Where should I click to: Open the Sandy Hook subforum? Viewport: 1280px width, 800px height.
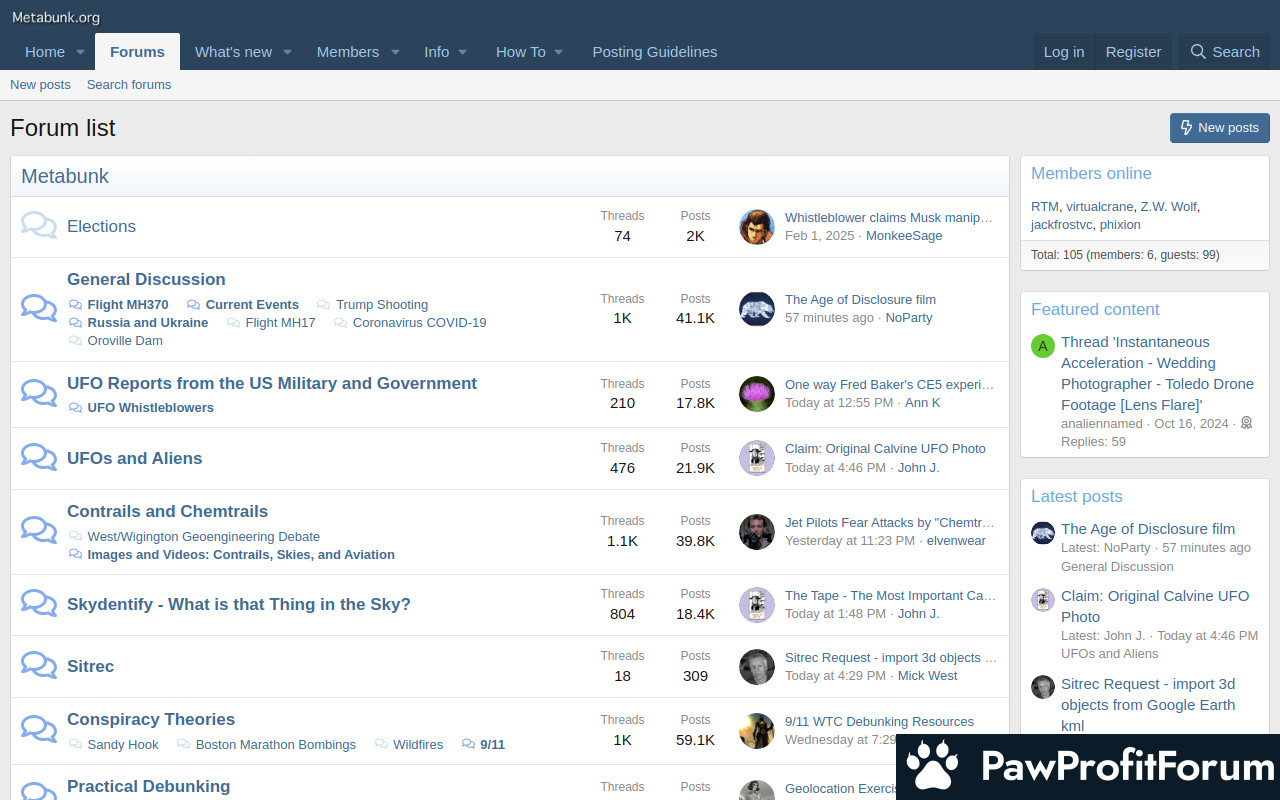pos(123,745)
